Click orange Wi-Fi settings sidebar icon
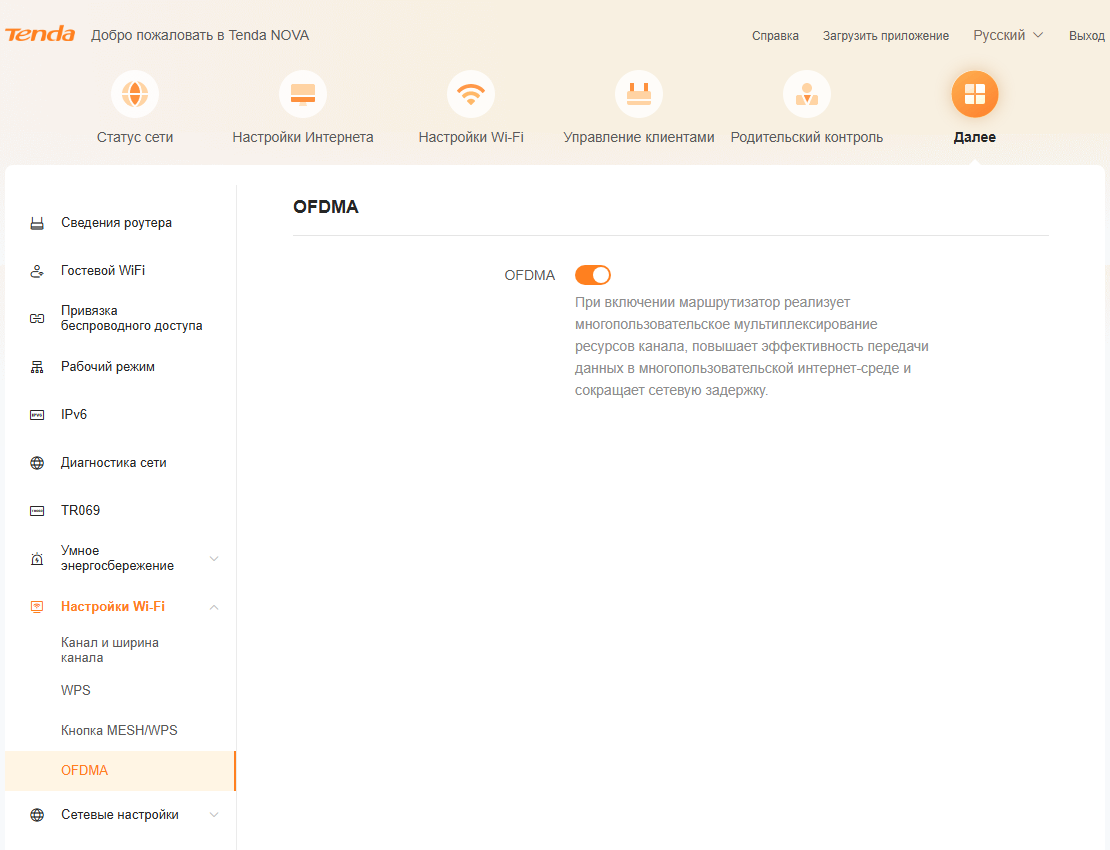Viewport: 1110px width, 850px height. point(37,607)
